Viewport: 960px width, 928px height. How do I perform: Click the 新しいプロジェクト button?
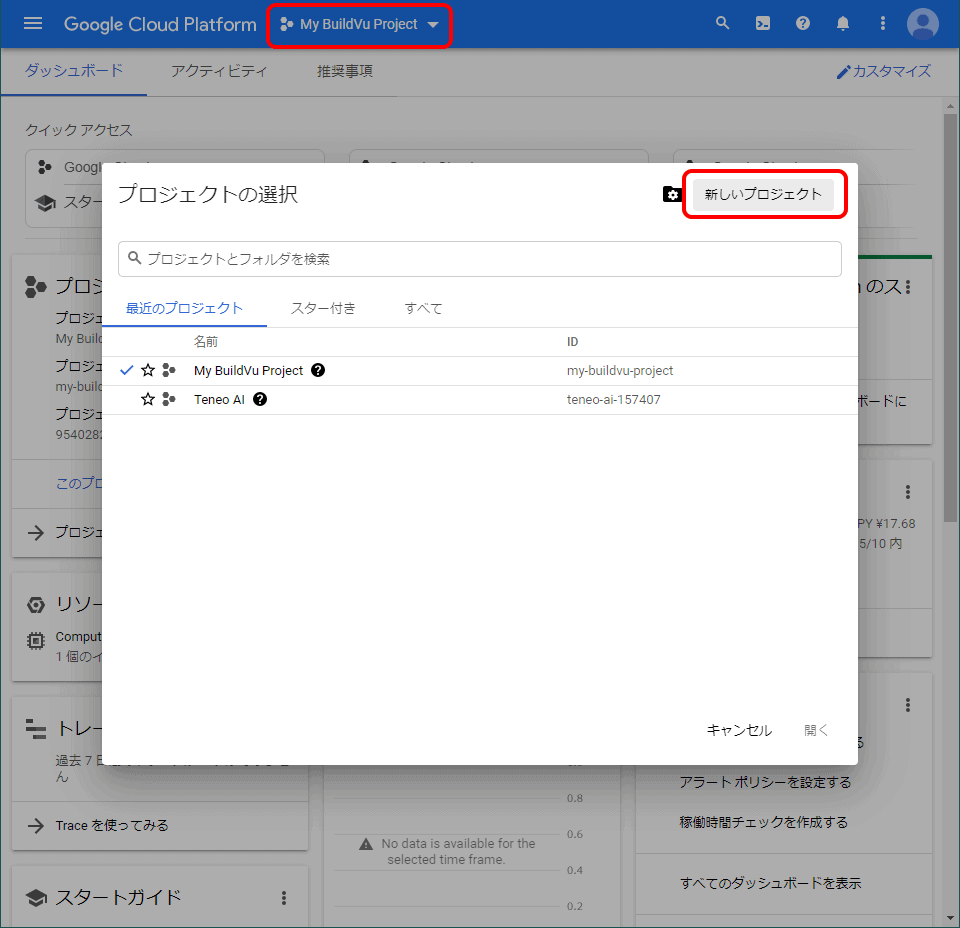[763, 194]
